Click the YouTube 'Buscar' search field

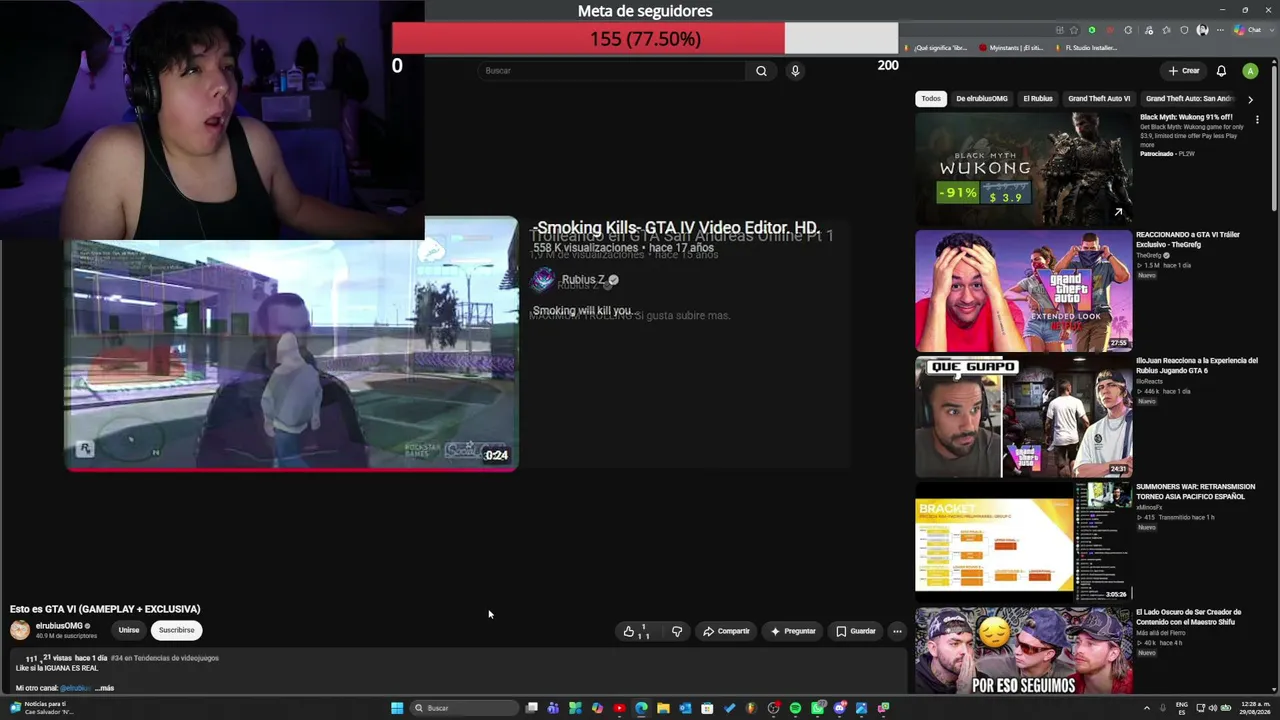[612, 71]
